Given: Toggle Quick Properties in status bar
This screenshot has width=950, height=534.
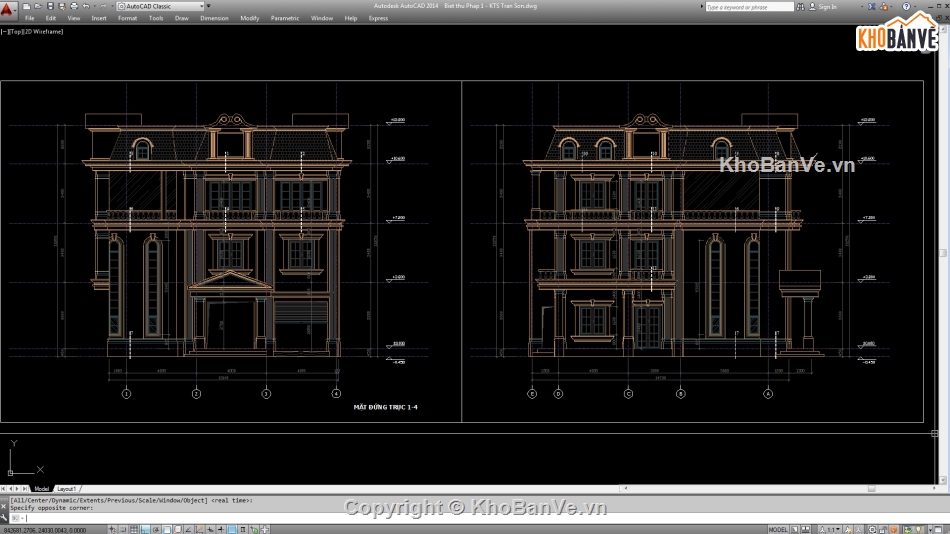Looking at the screenshot, I should click(x=243, y=530).
